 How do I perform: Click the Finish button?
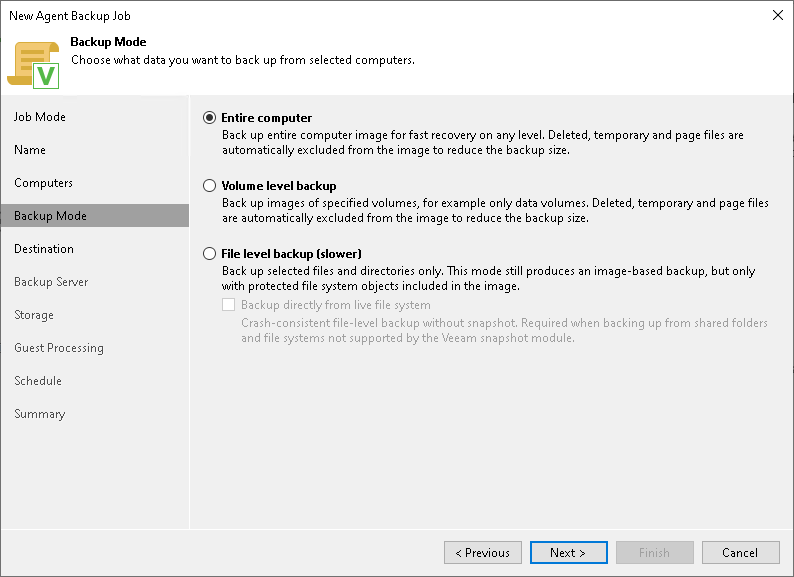coord(654,553)
